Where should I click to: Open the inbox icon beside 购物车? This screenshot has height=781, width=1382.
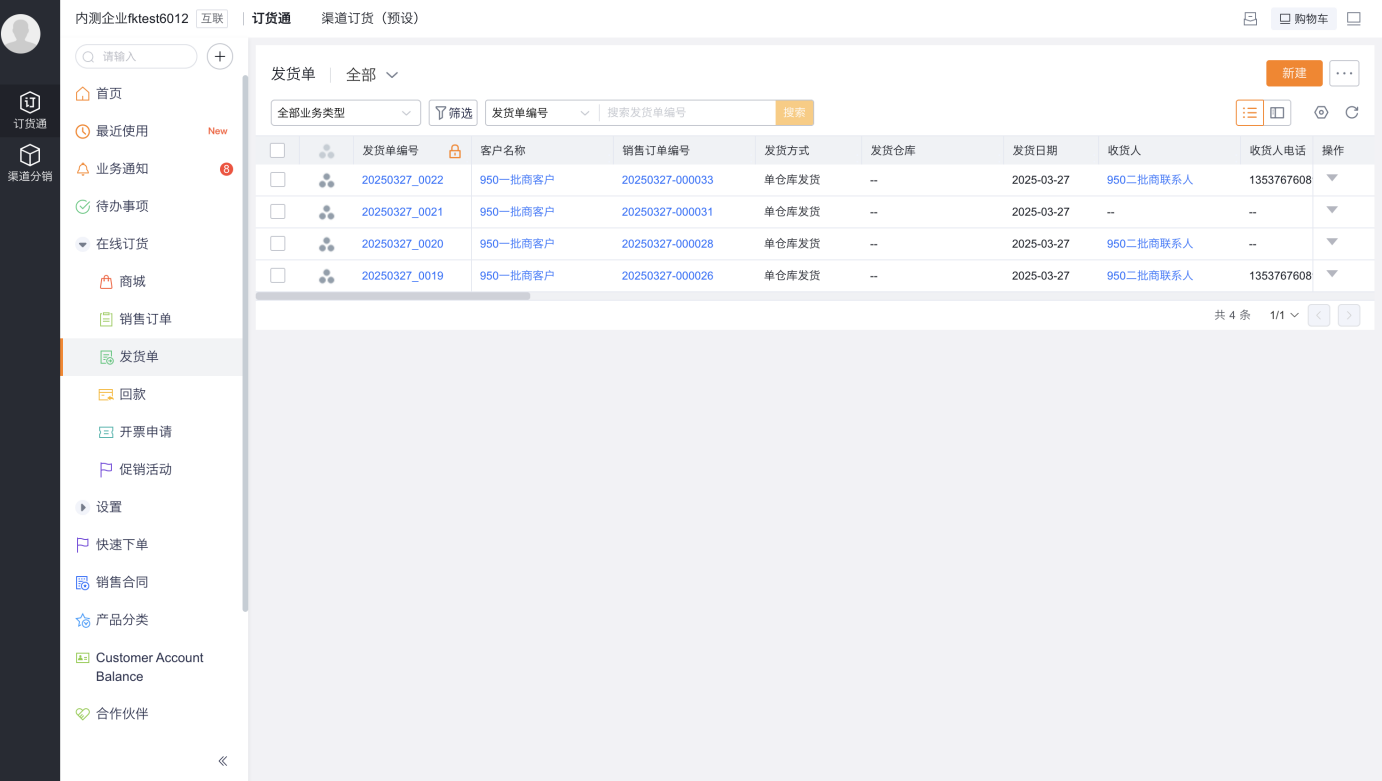point(1250,19)
